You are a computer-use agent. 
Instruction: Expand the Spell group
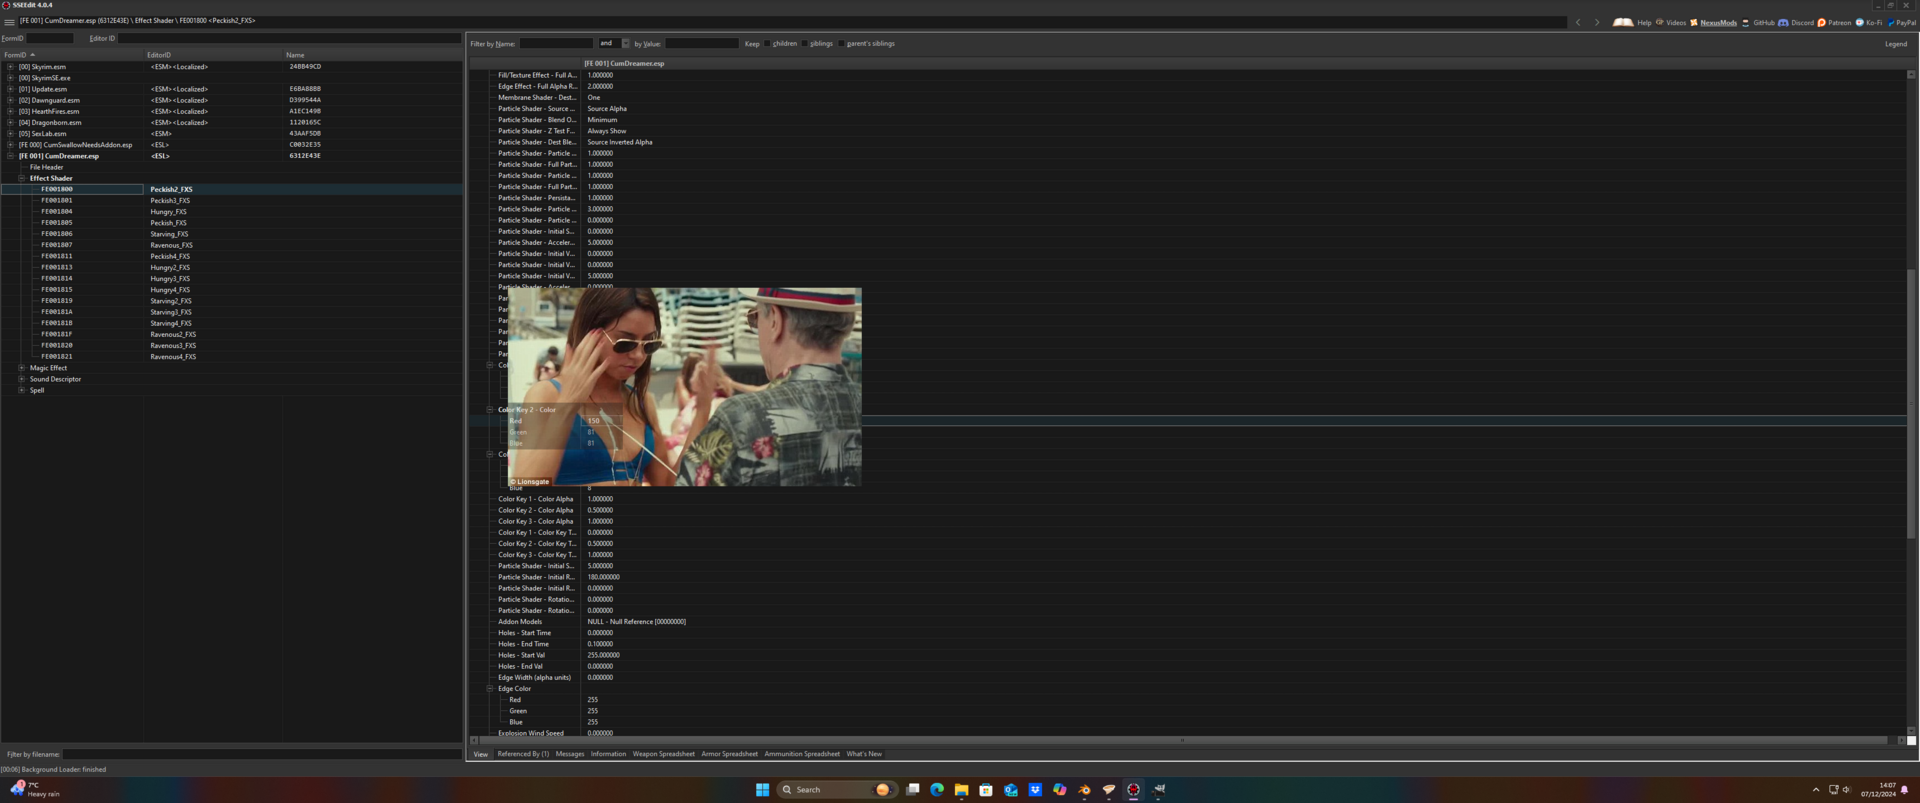coord(22,390)
